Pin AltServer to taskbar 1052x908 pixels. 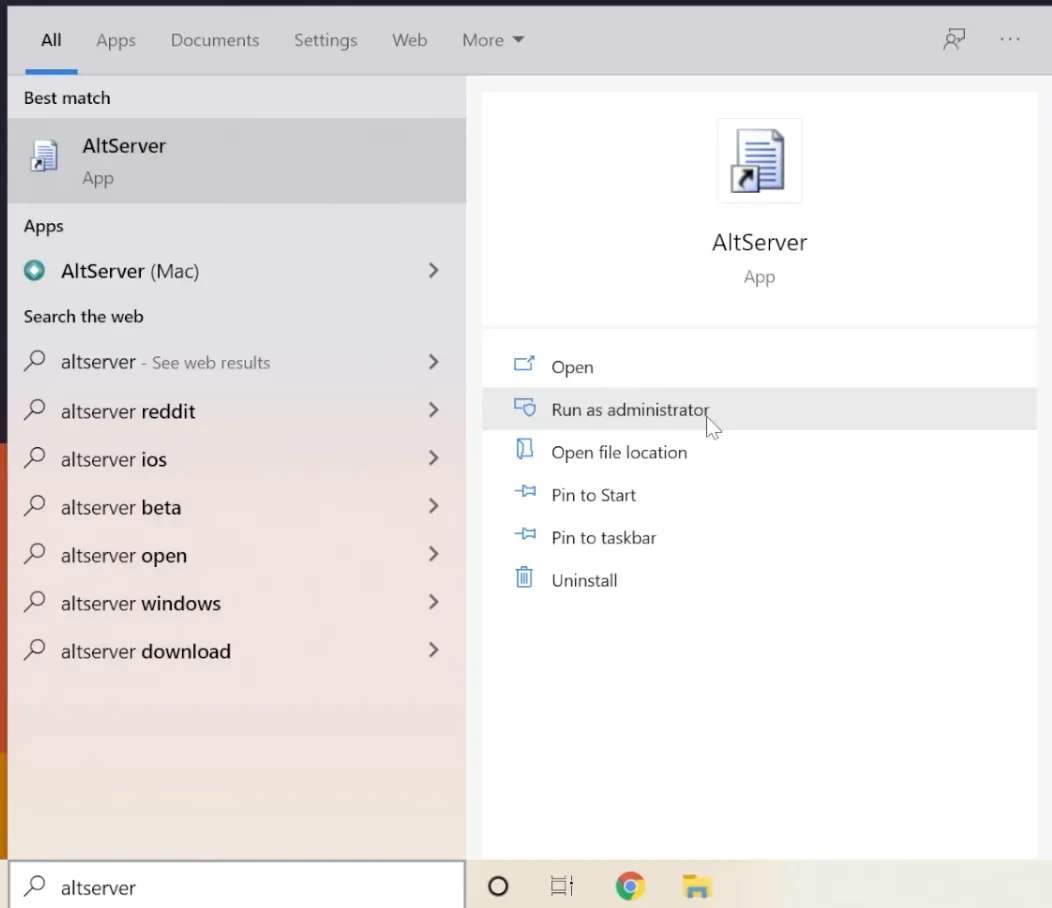[x=603, y=538]
